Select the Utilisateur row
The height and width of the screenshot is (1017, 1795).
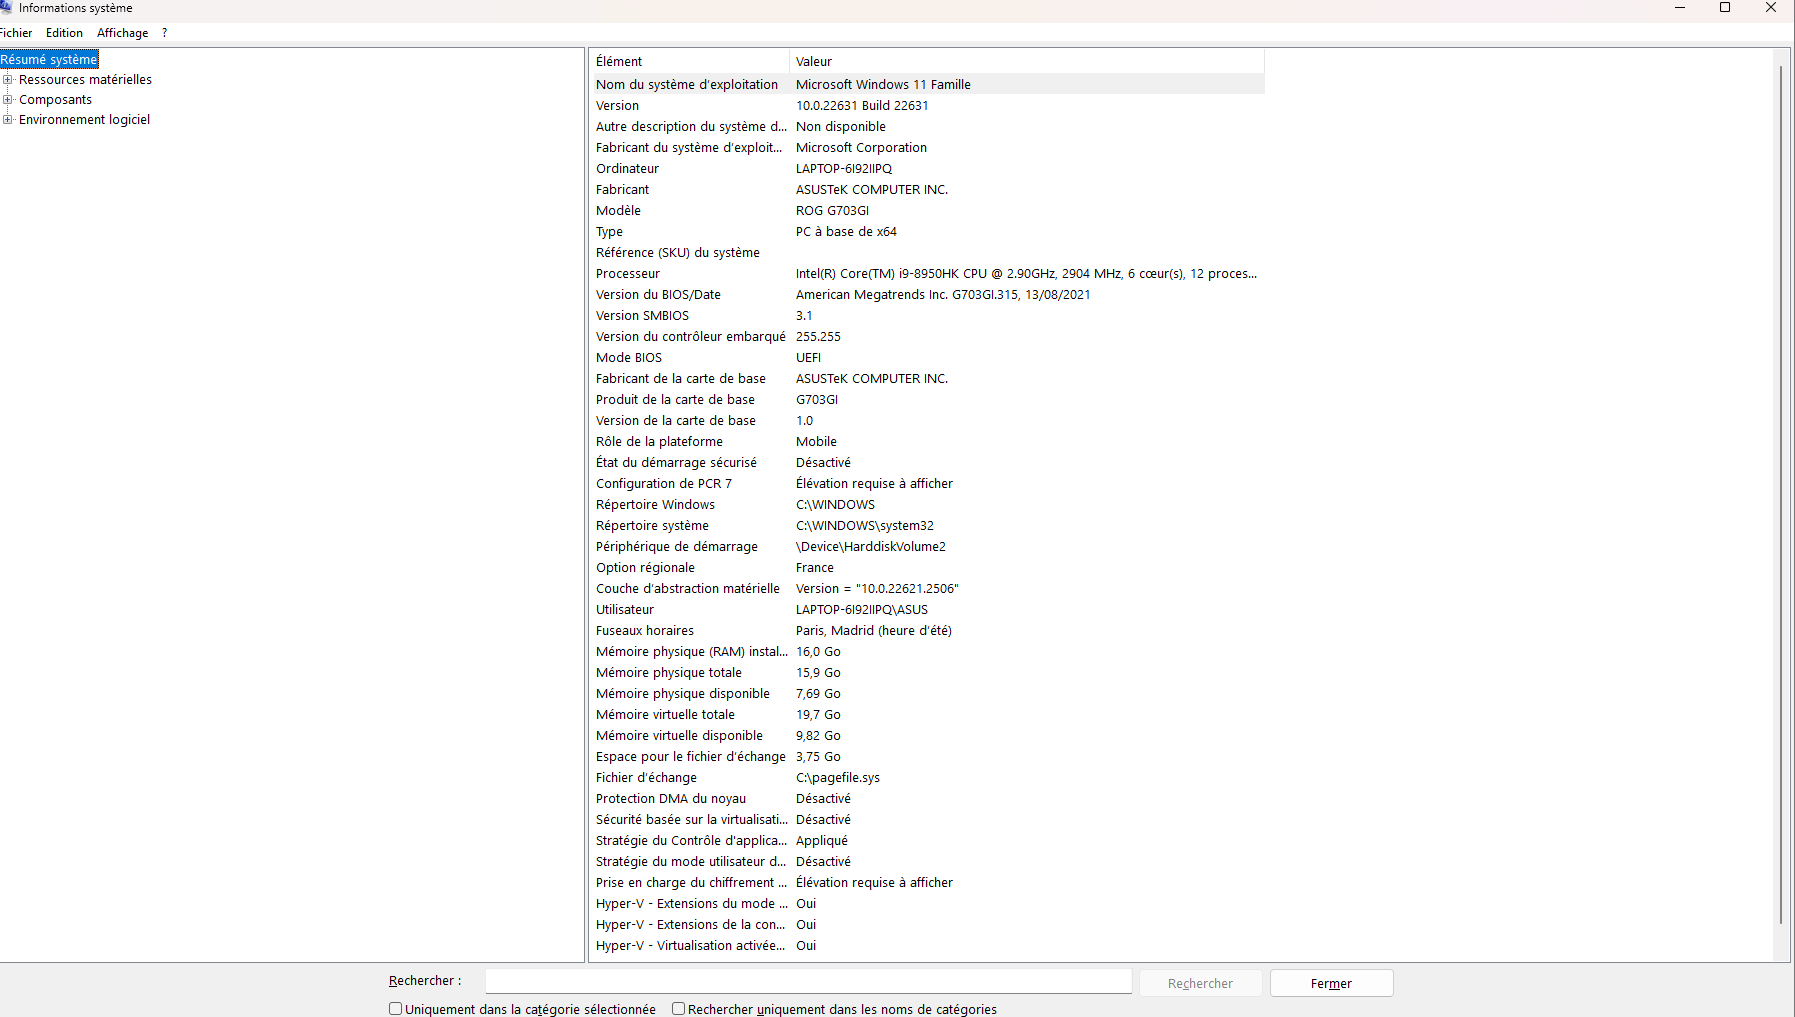coord(928,609)
